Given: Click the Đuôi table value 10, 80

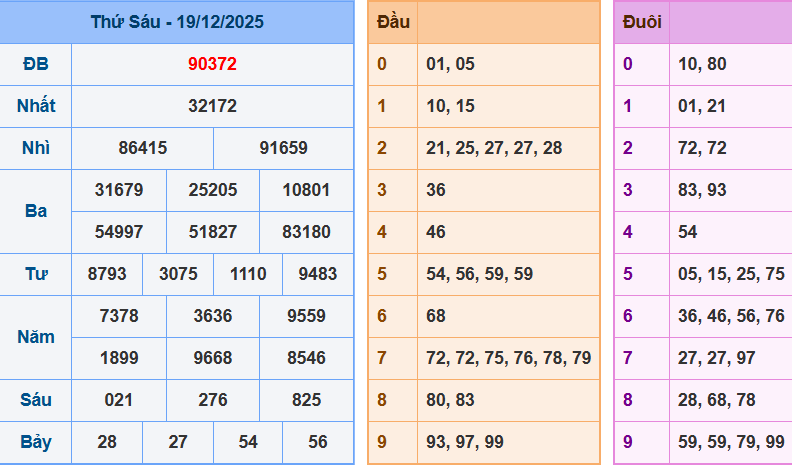Looking at the screenshot, I should (x=702, y=64).
